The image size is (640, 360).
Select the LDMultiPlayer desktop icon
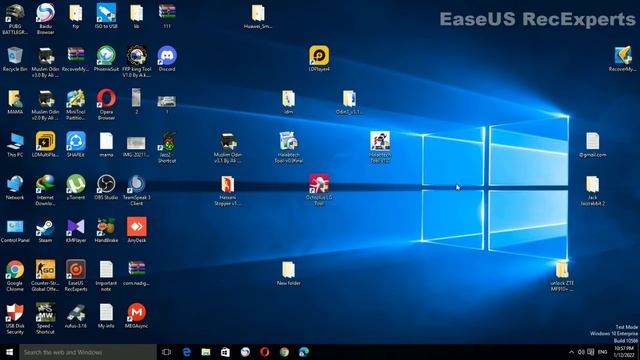tap(45, 144)
